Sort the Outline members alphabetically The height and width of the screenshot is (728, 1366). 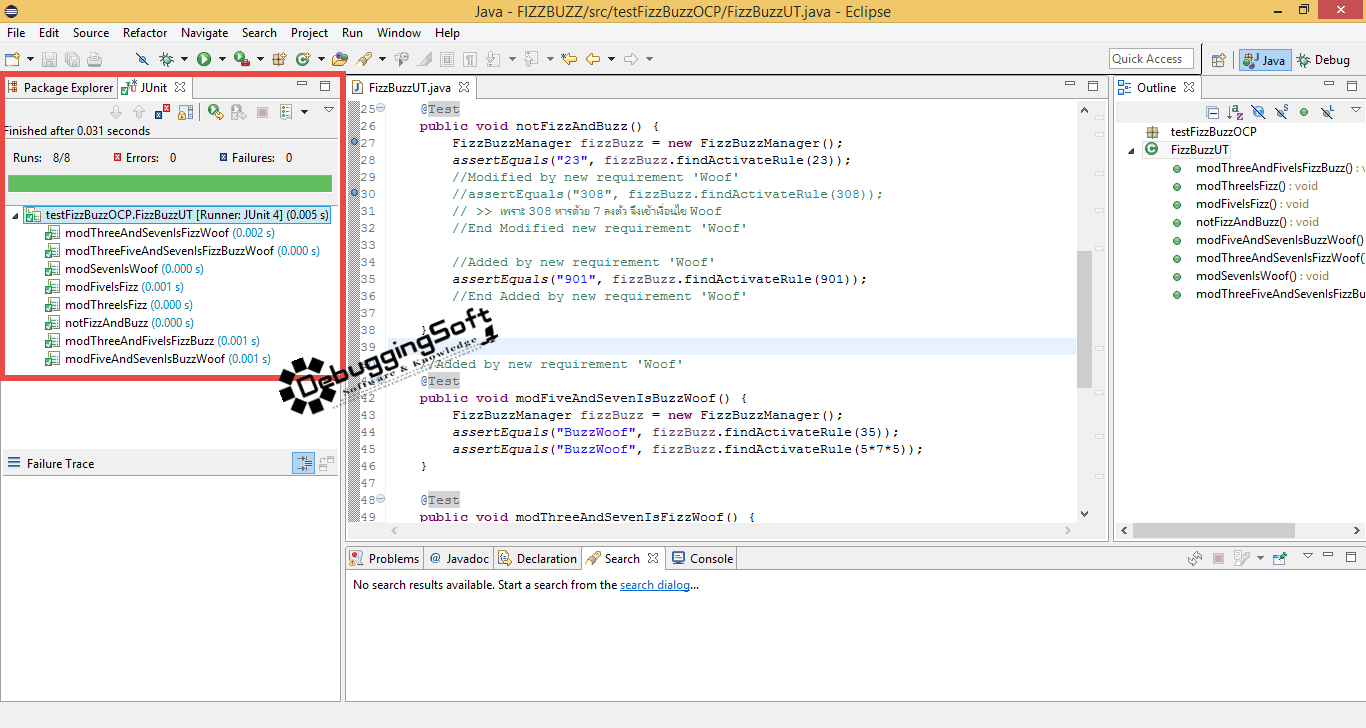1235,112
